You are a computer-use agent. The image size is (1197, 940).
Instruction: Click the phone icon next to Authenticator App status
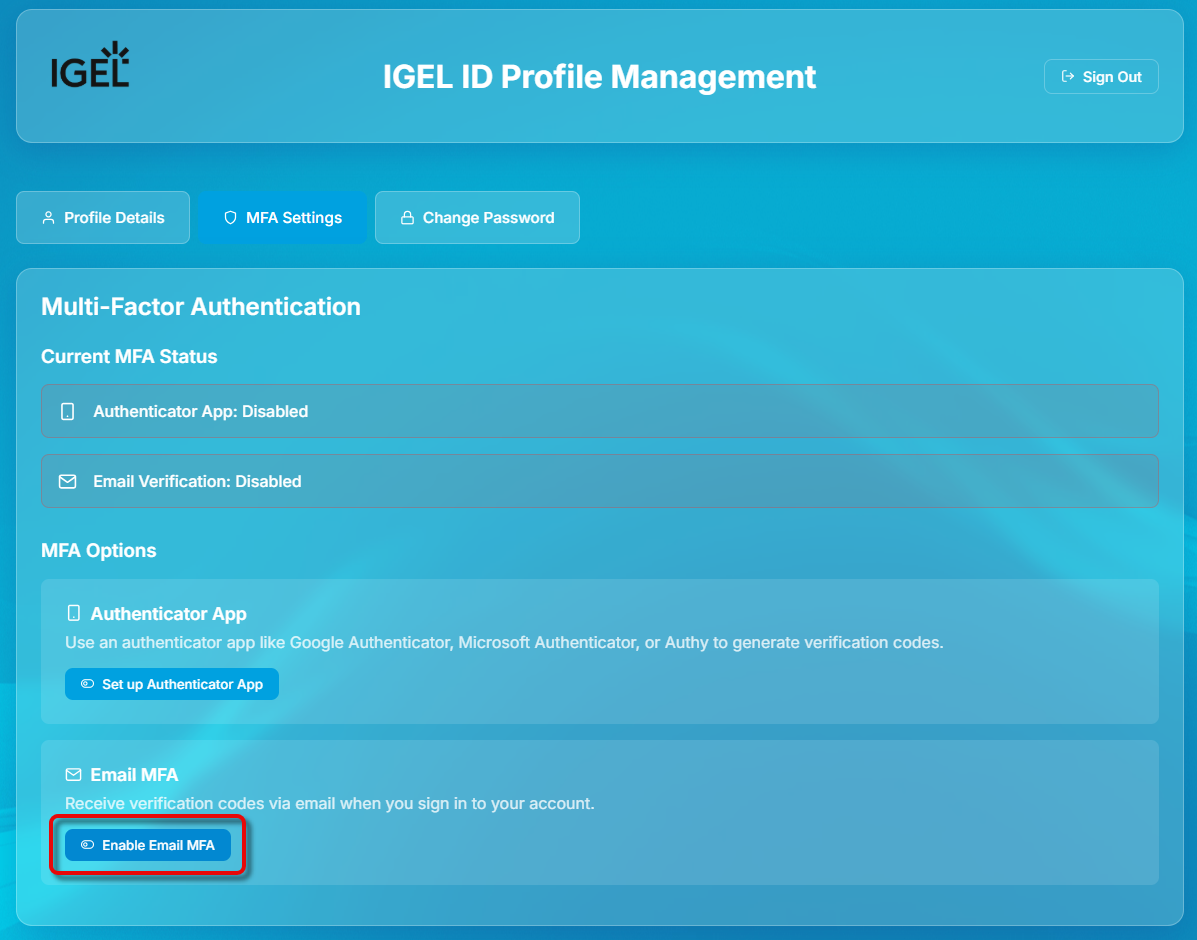[x=67, y=410]
